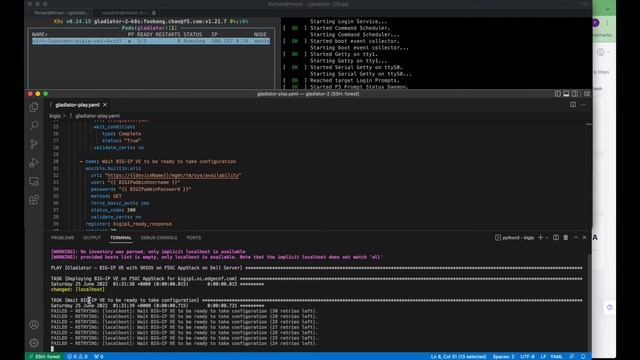640x360 pixels.
Task: Click the STATUS column header in k9s
Action: pyautogui.click(x=193, y=35)
